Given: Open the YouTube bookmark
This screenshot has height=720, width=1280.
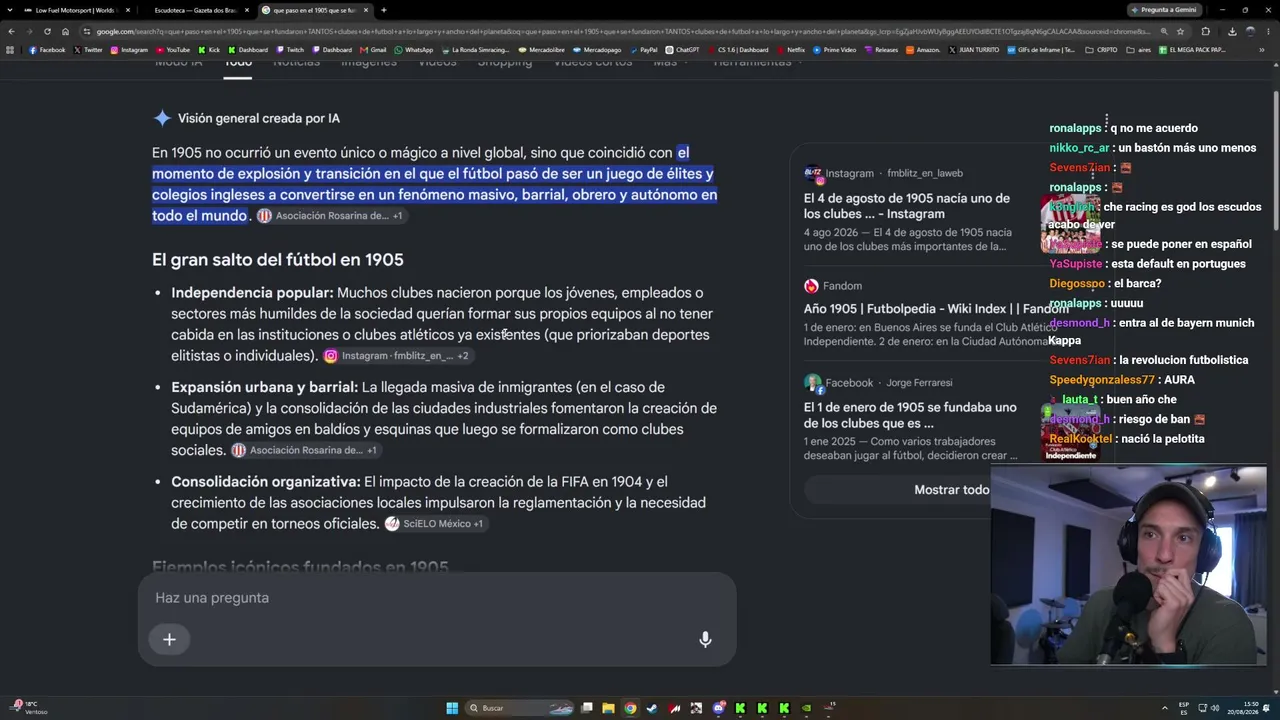Looking at the screenshot, I should 173,50.
